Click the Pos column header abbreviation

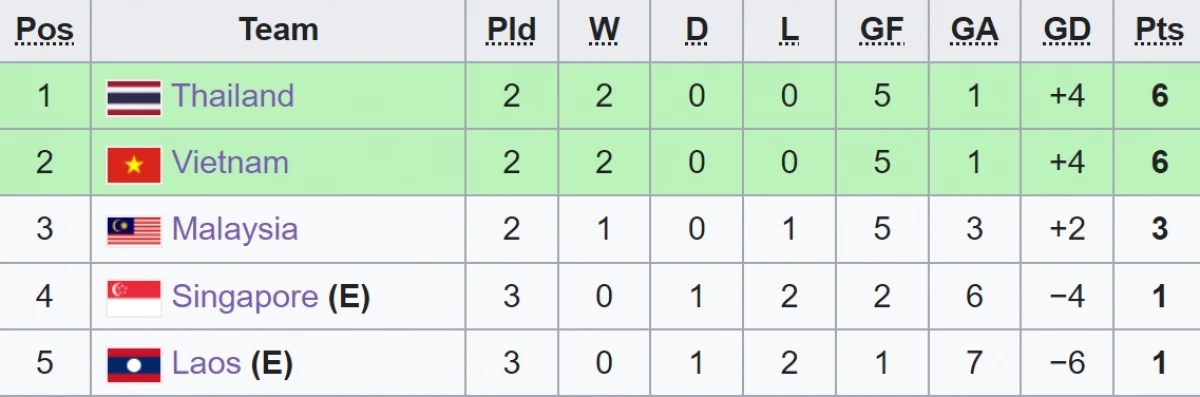(x=45, y=30)
